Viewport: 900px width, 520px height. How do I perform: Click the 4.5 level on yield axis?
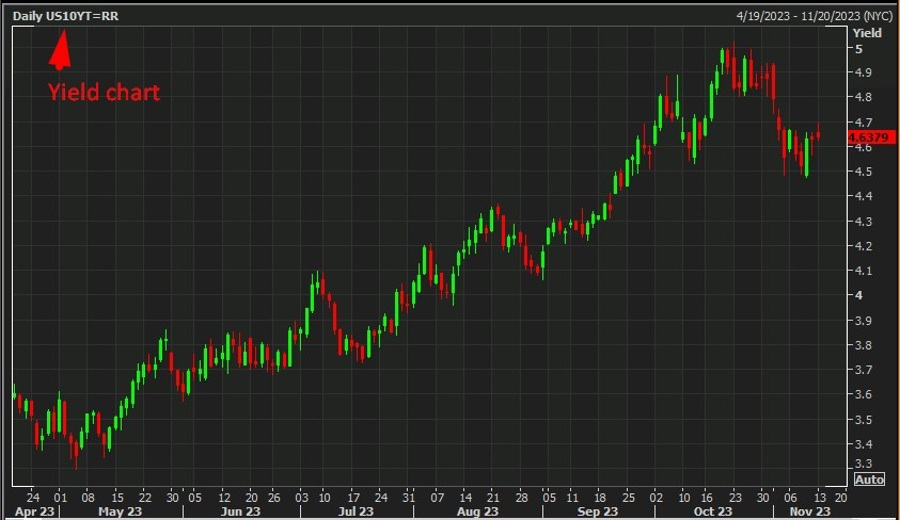click(x=863, y=172)
